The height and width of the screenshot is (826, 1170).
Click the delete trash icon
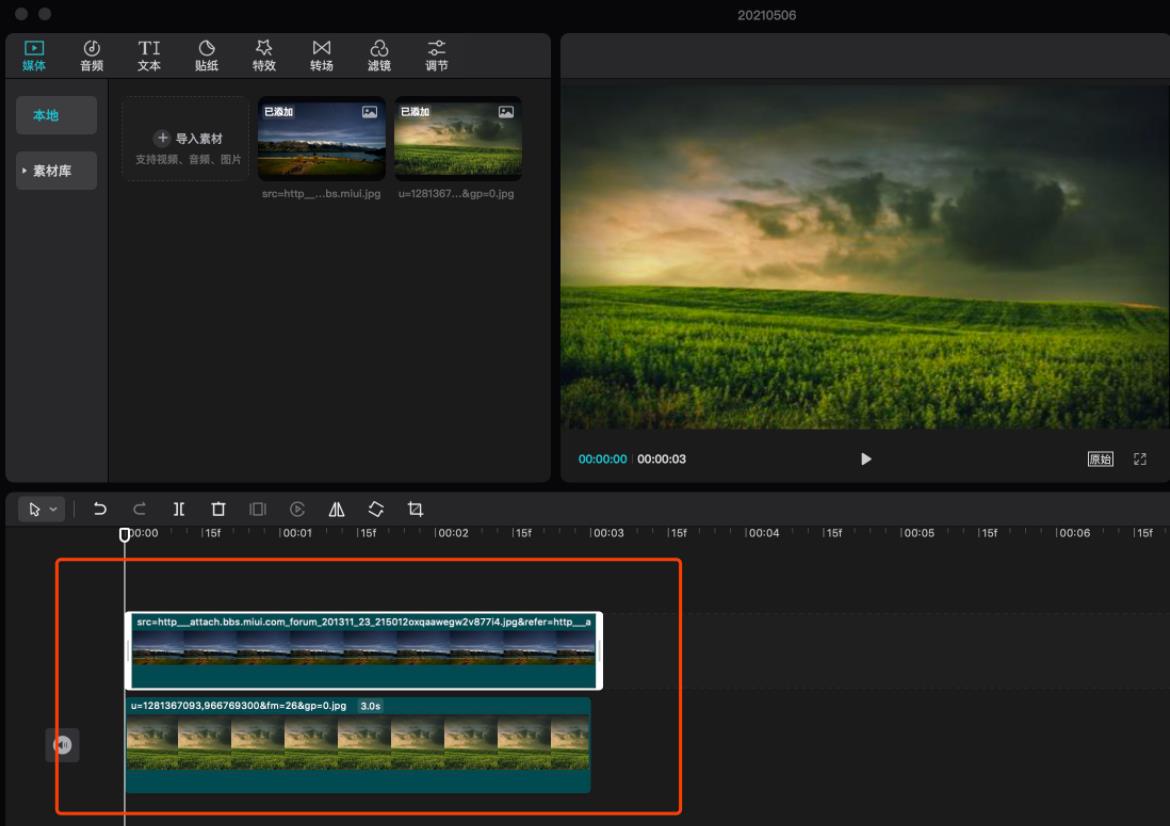coord(218,509)
